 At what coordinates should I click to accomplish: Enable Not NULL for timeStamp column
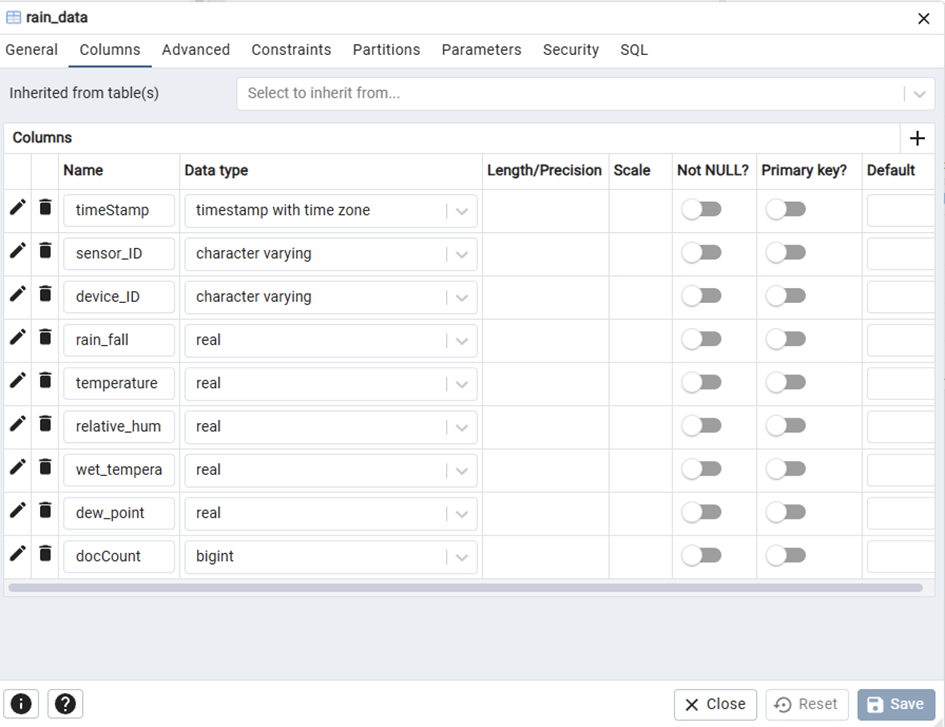701,210
